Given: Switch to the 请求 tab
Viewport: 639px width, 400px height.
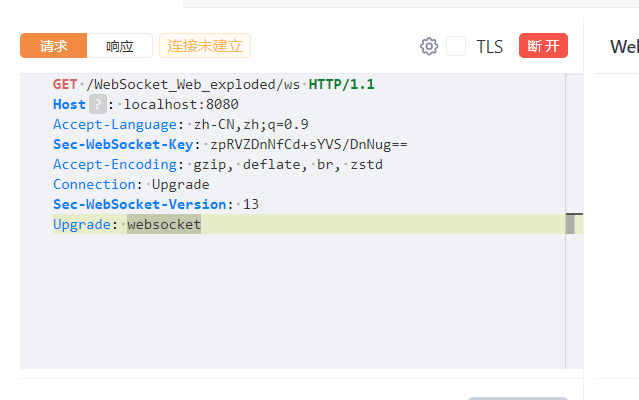Looking at the screenshot, I should (x=53, y=46).
